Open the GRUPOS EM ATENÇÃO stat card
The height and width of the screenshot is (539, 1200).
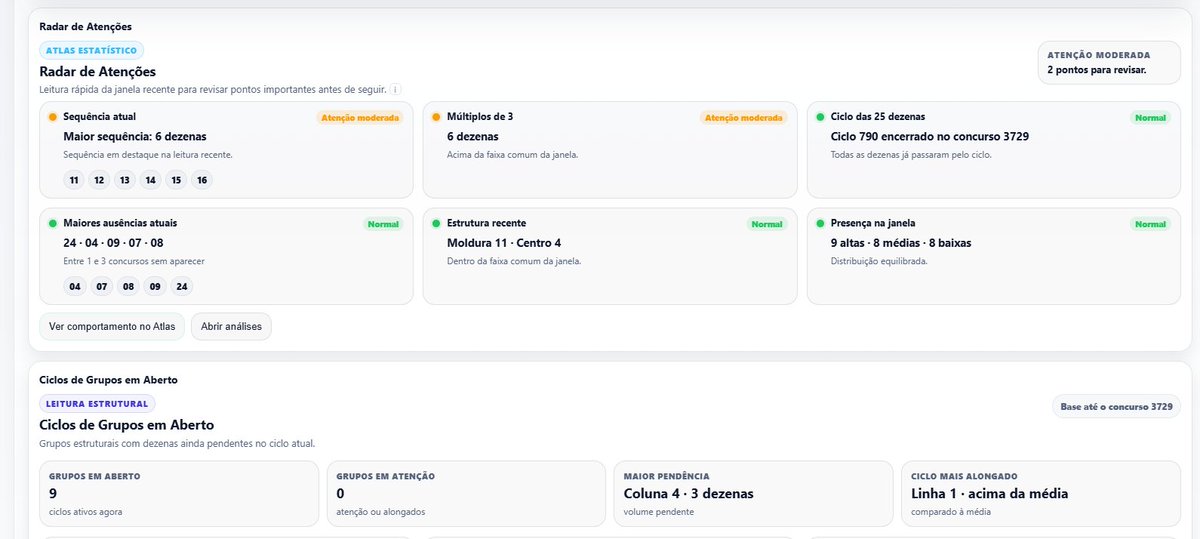(x=466, y=493)
